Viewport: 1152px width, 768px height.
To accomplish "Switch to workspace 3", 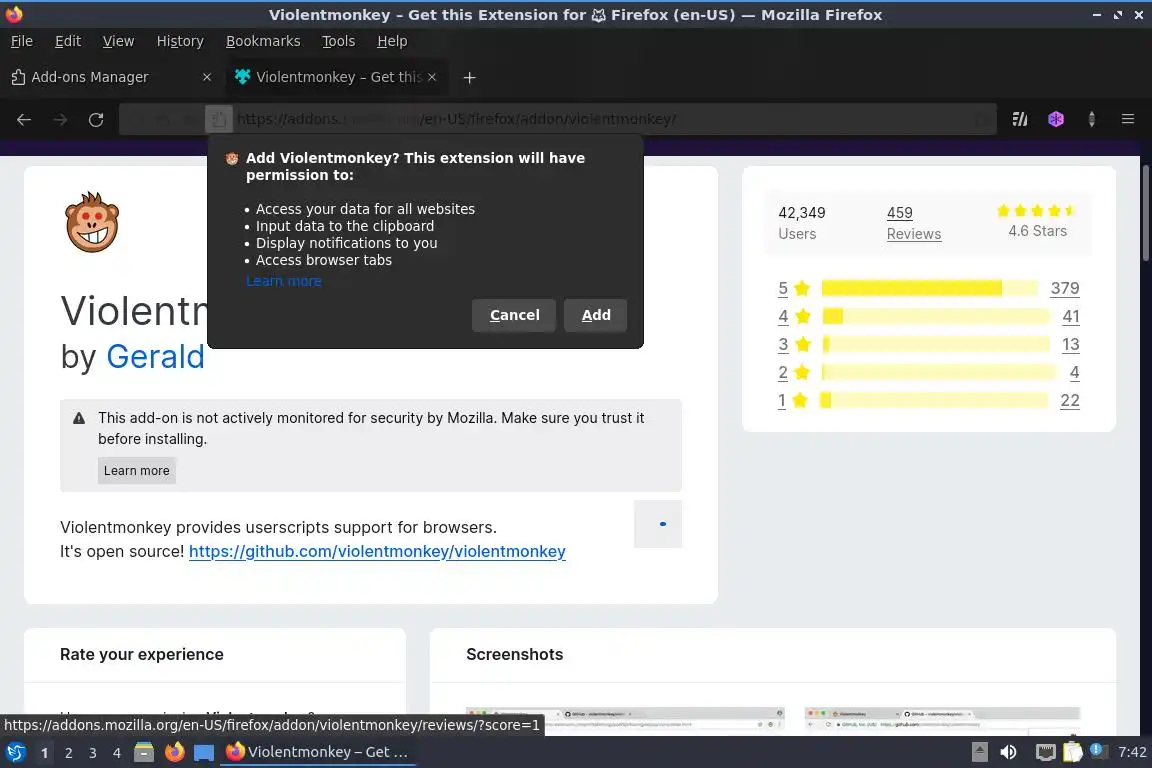I will [93, 753].
